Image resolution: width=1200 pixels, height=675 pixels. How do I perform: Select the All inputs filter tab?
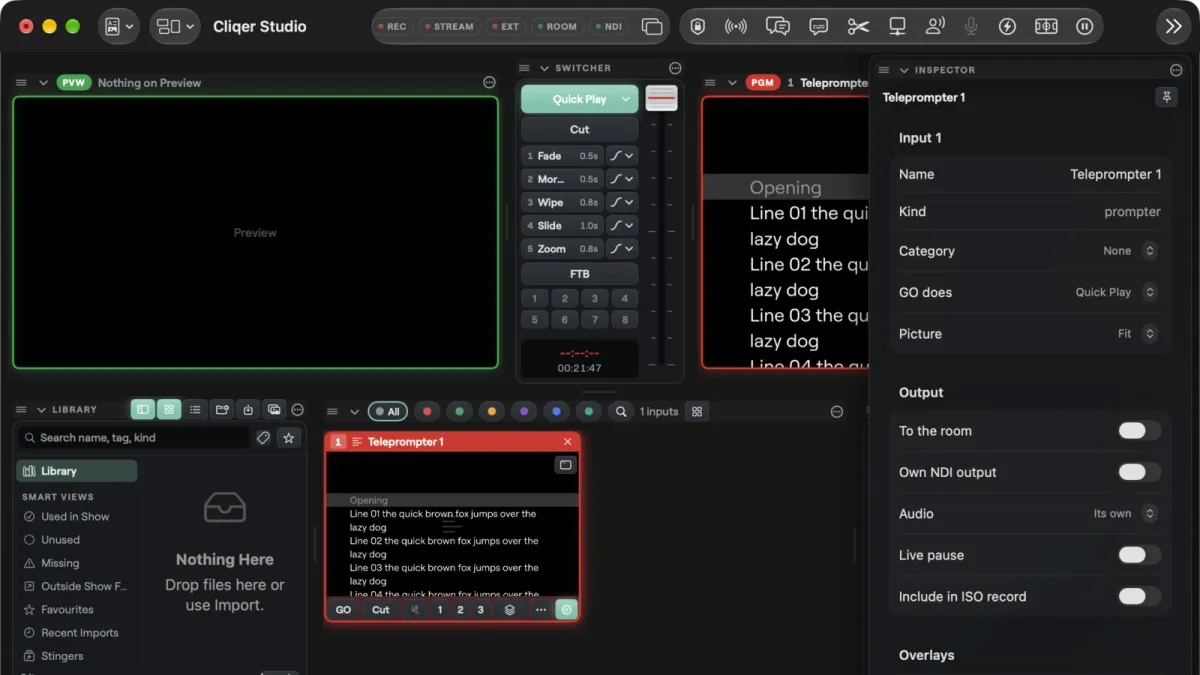pyautogui.click(x=387, y=411)
